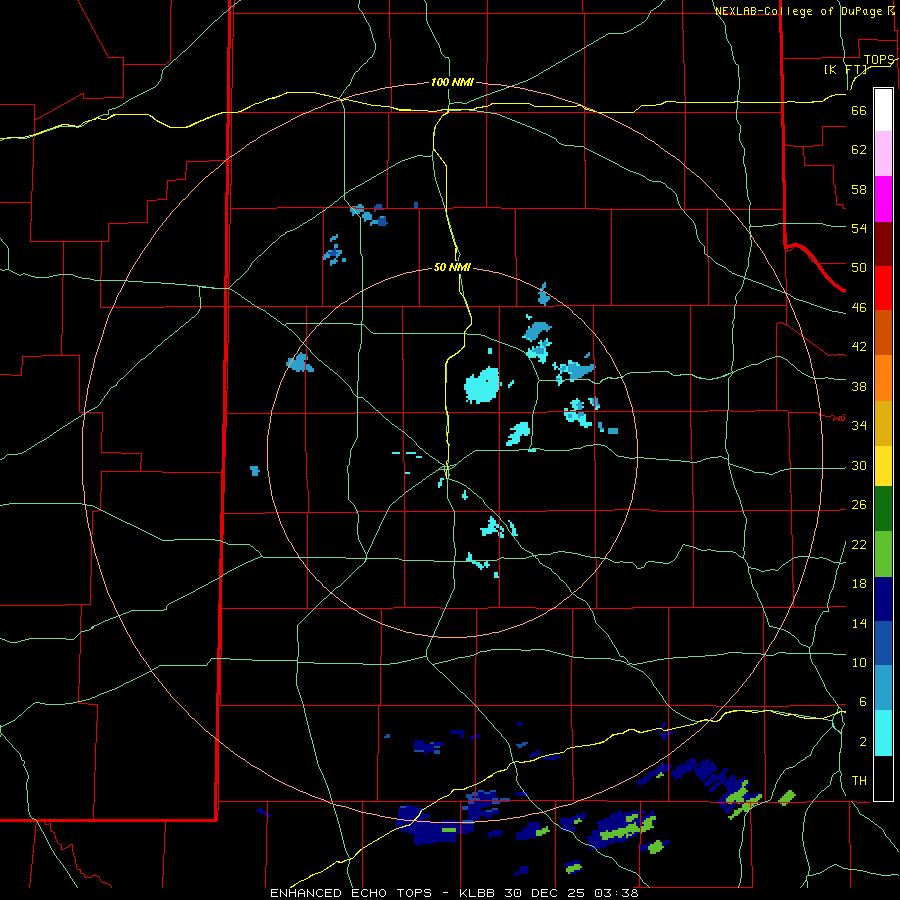Click the 'NEXLAB-College of DuPage' credit text
This screenshot has height=900, width=900.
click(x=798, y=11)
